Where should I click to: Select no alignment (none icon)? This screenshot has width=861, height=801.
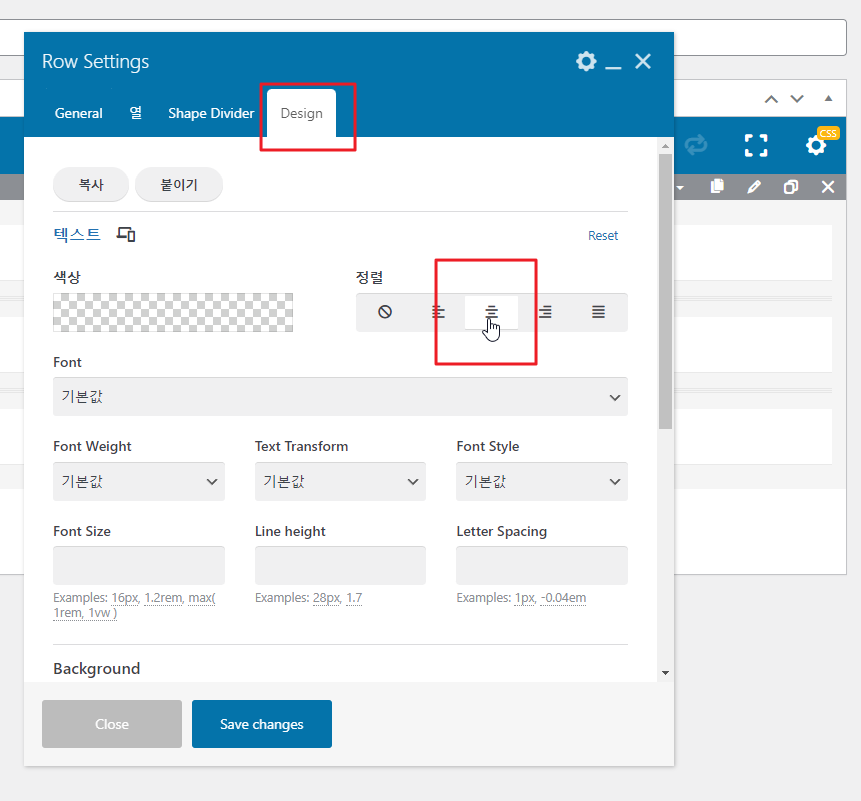click(385, 312)
